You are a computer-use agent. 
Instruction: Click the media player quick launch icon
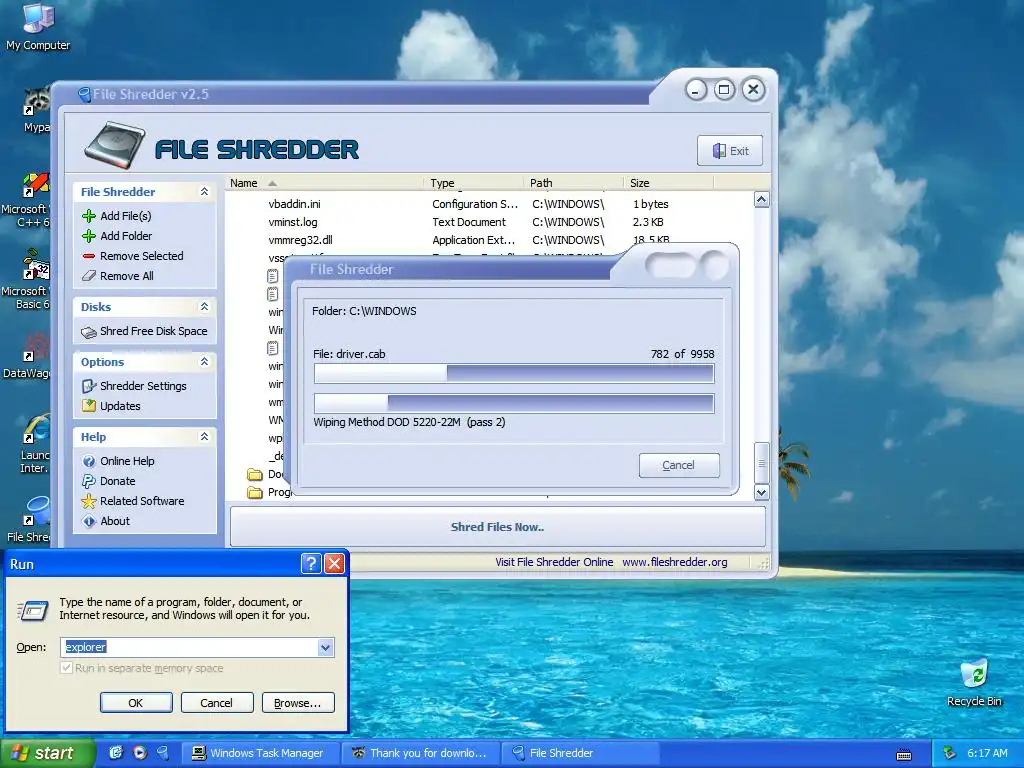tap(140, 753)
